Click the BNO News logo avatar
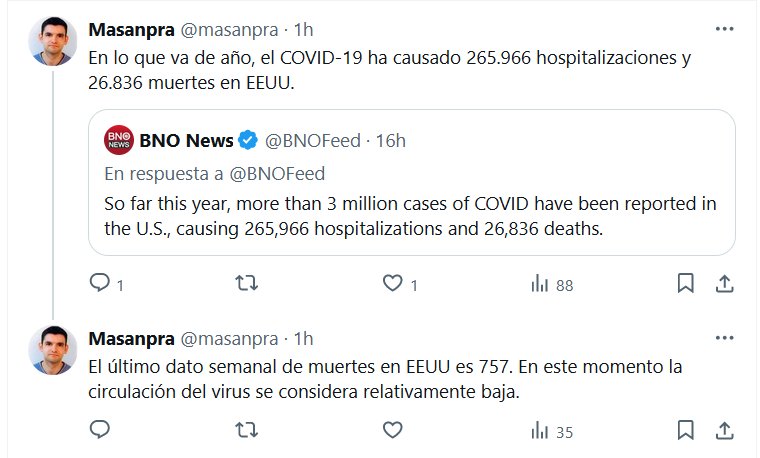The image size is (760, 458). (119, 141)
